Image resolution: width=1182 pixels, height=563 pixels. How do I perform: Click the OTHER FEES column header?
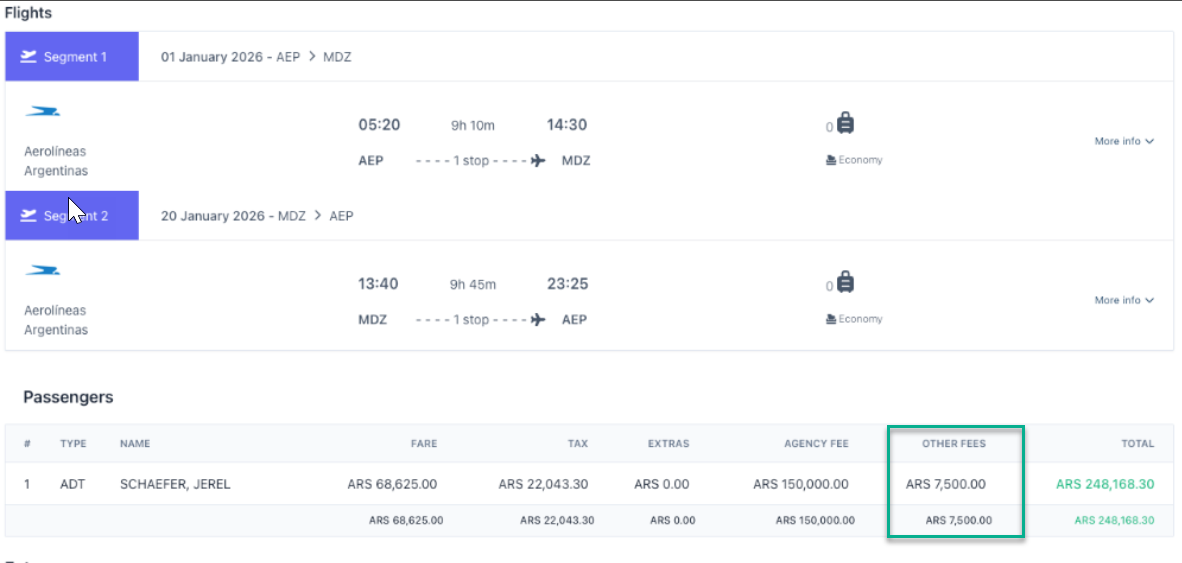tap(954, 444)
